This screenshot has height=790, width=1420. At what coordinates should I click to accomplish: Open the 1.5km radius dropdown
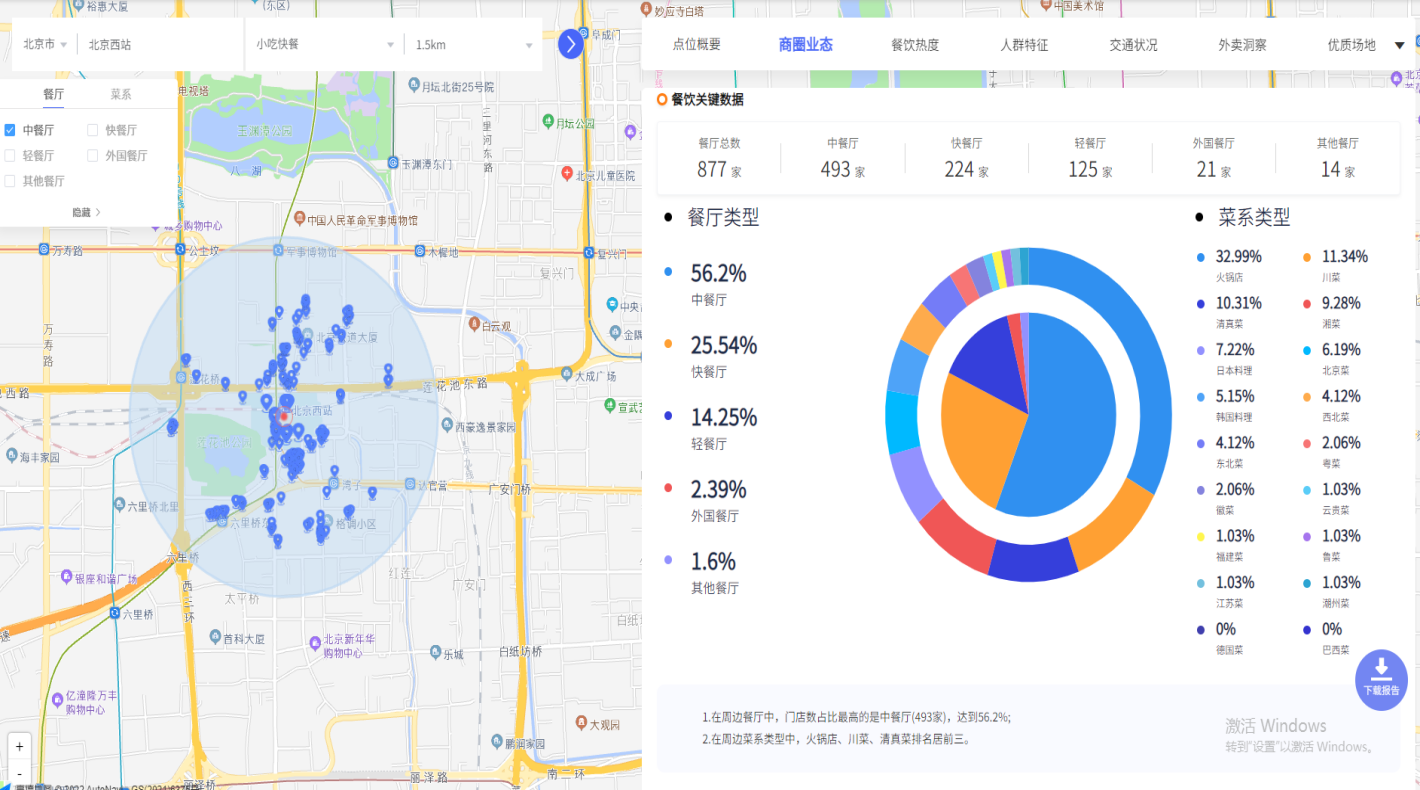473,45
